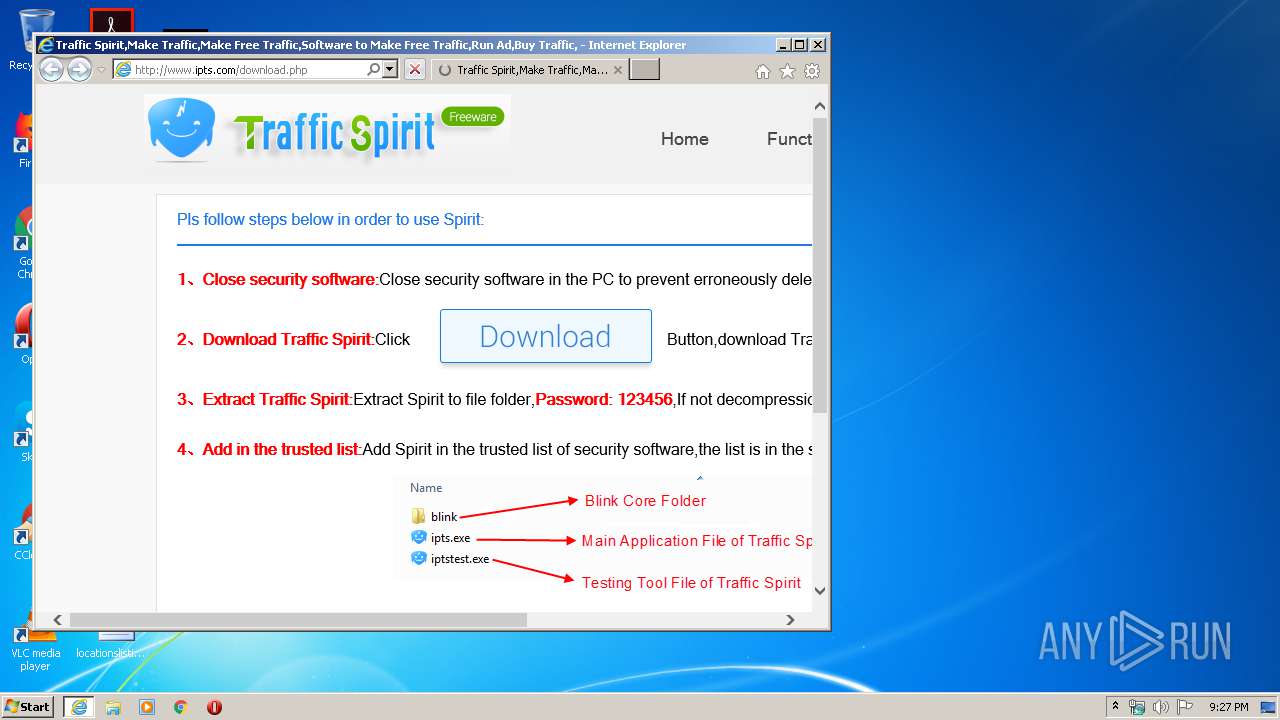1280x720 pixels.
Task: Click the vertical scrollbar up arrow
Action: (x=820, y=106)
